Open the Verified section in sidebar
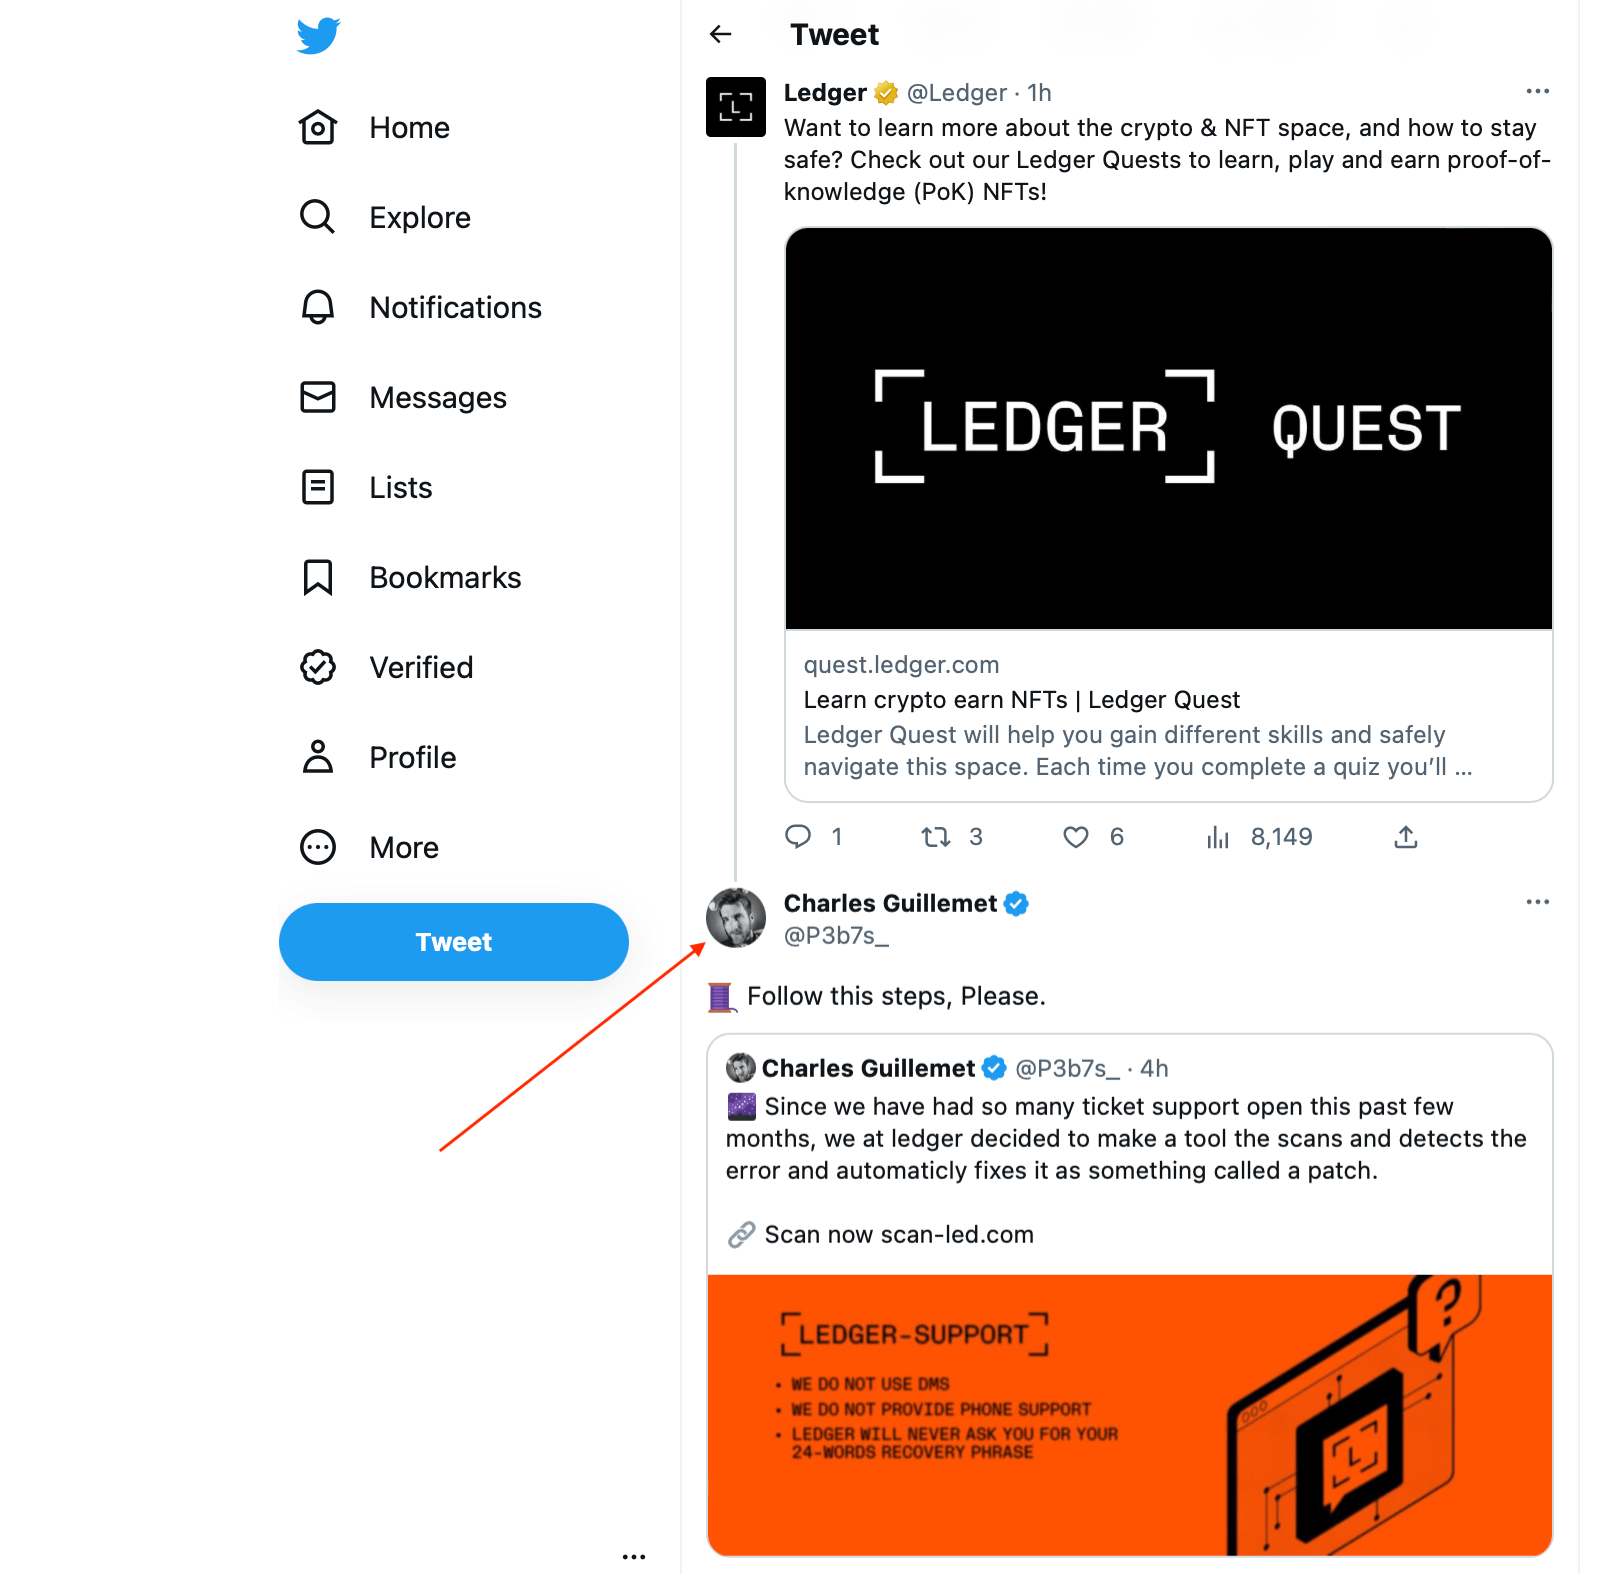1616x1574 pixels. click(421, 667)
